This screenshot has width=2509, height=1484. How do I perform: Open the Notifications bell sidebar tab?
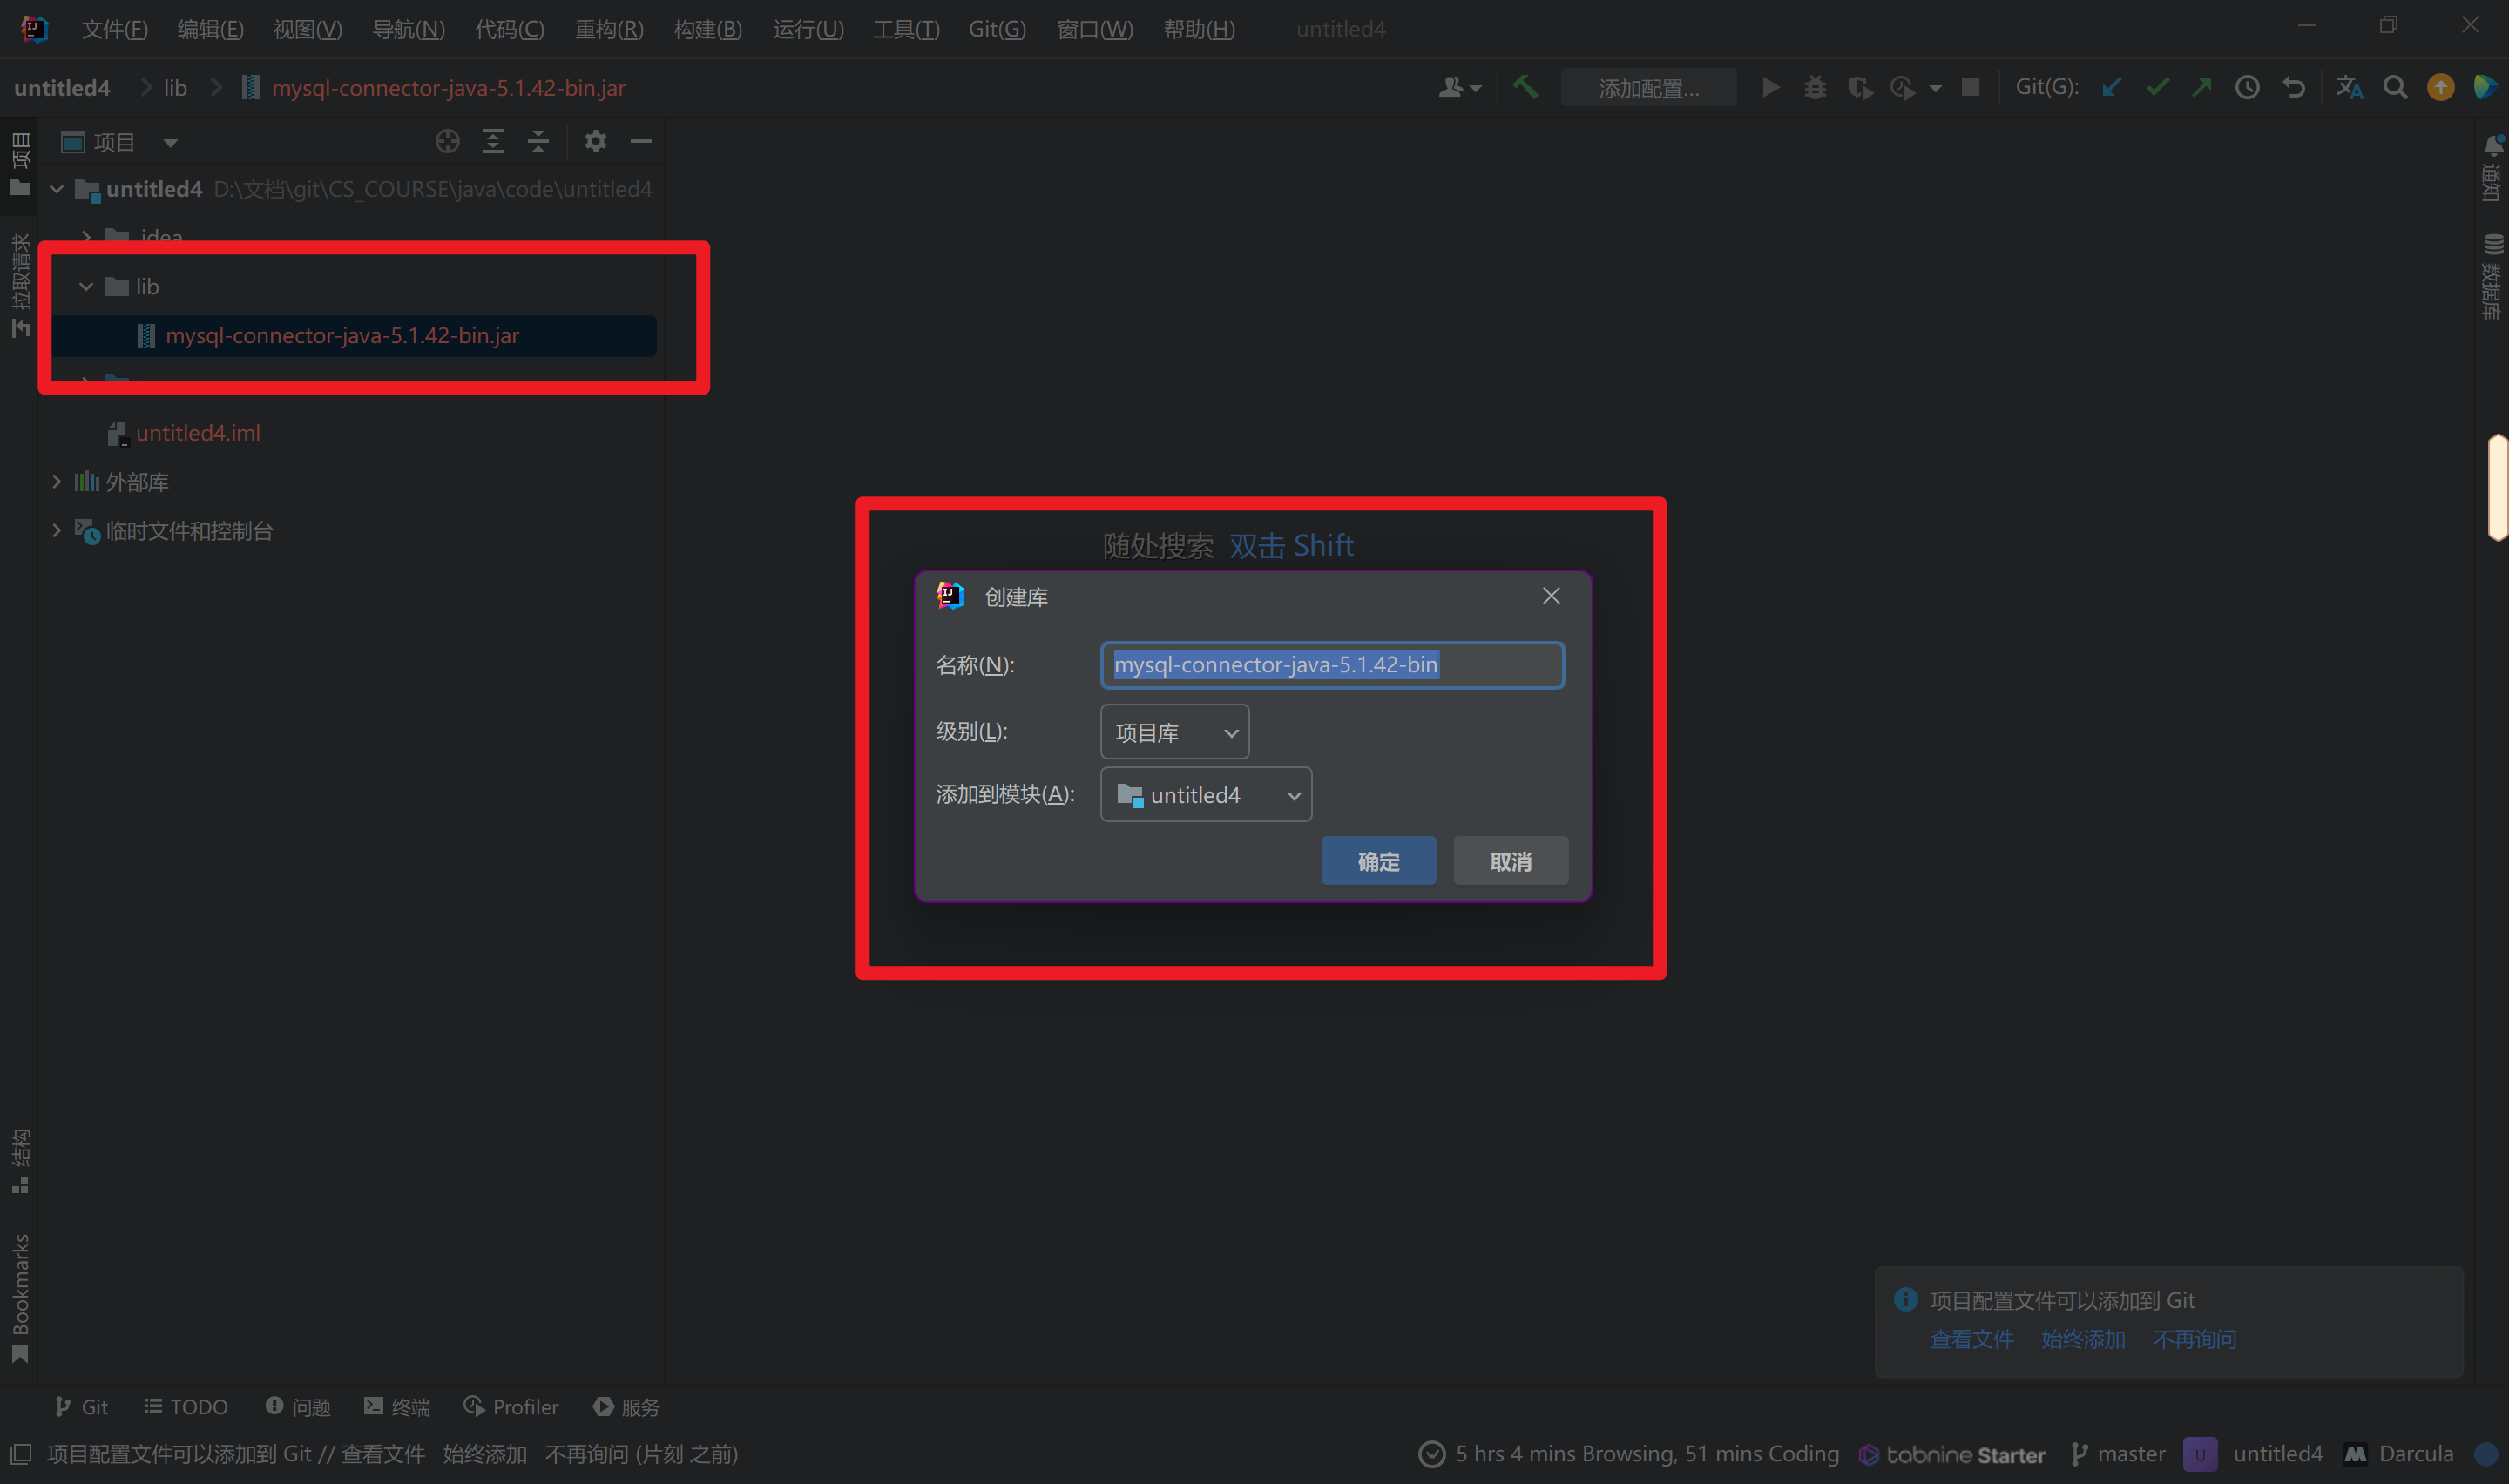pos(2492,167)
